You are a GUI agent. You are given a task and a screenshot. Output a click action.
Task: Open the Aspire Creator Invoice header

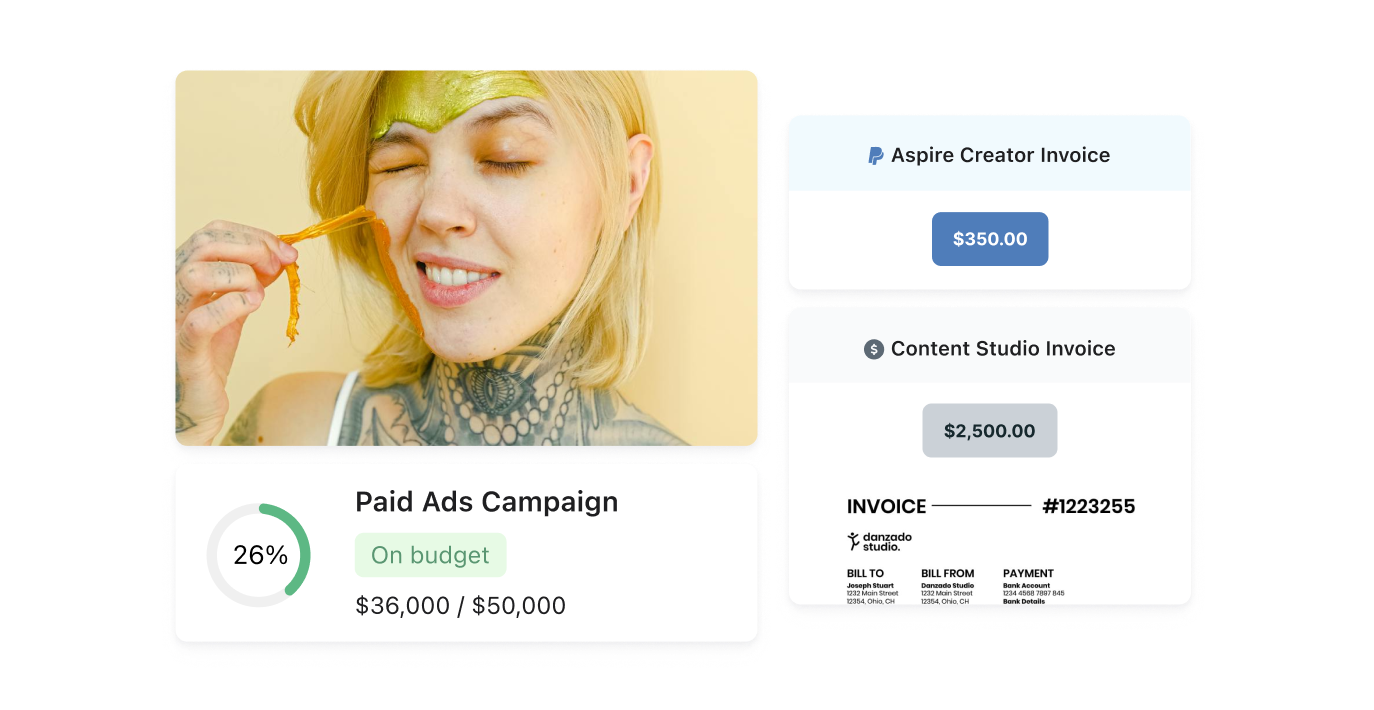[x=990, y=155]
